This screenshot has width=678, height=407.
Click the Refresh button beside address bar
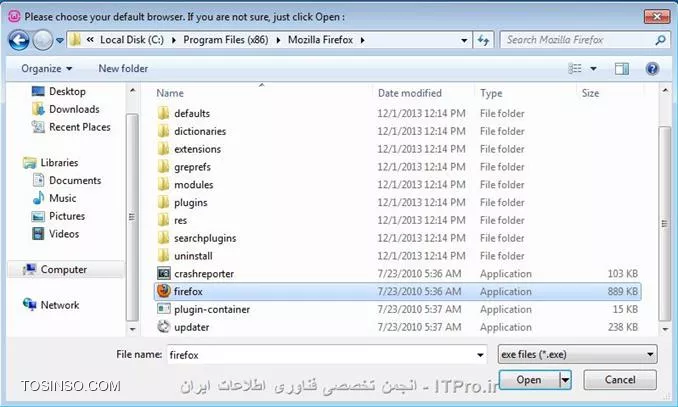483,40
